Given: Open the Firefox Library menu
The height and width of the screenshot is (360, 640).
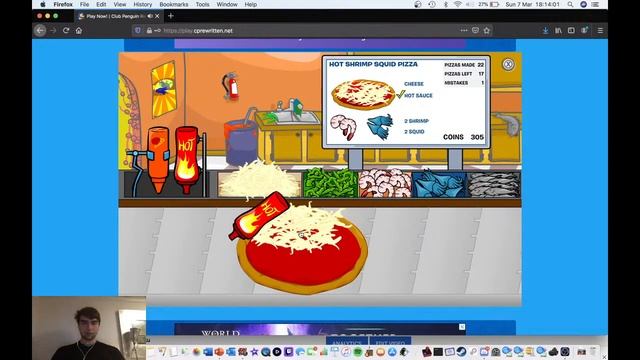Looking at the screenshot, I should pos(558,31).
